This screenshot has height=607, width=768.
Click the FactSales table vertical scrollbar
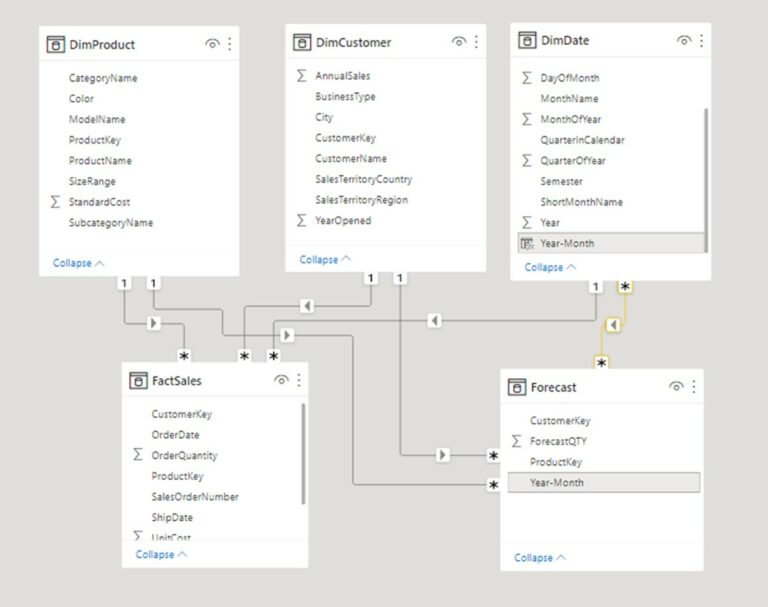pos(303,455)
